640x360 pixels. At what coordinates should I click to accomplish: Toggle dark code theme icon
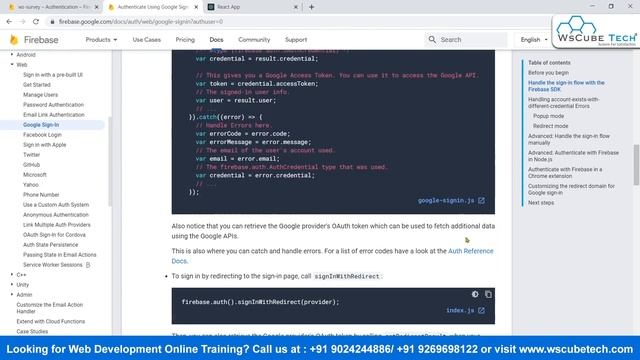tap(475, 294)
